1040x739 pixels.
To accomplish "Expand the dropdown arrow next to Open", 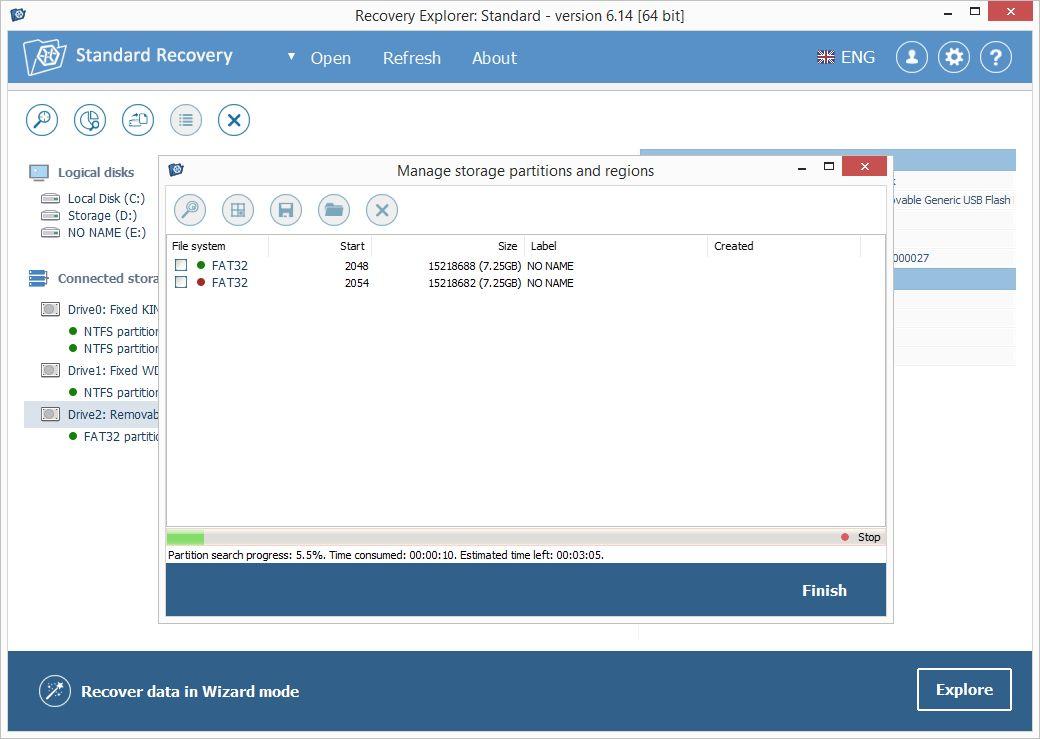I will pos(291,56).
